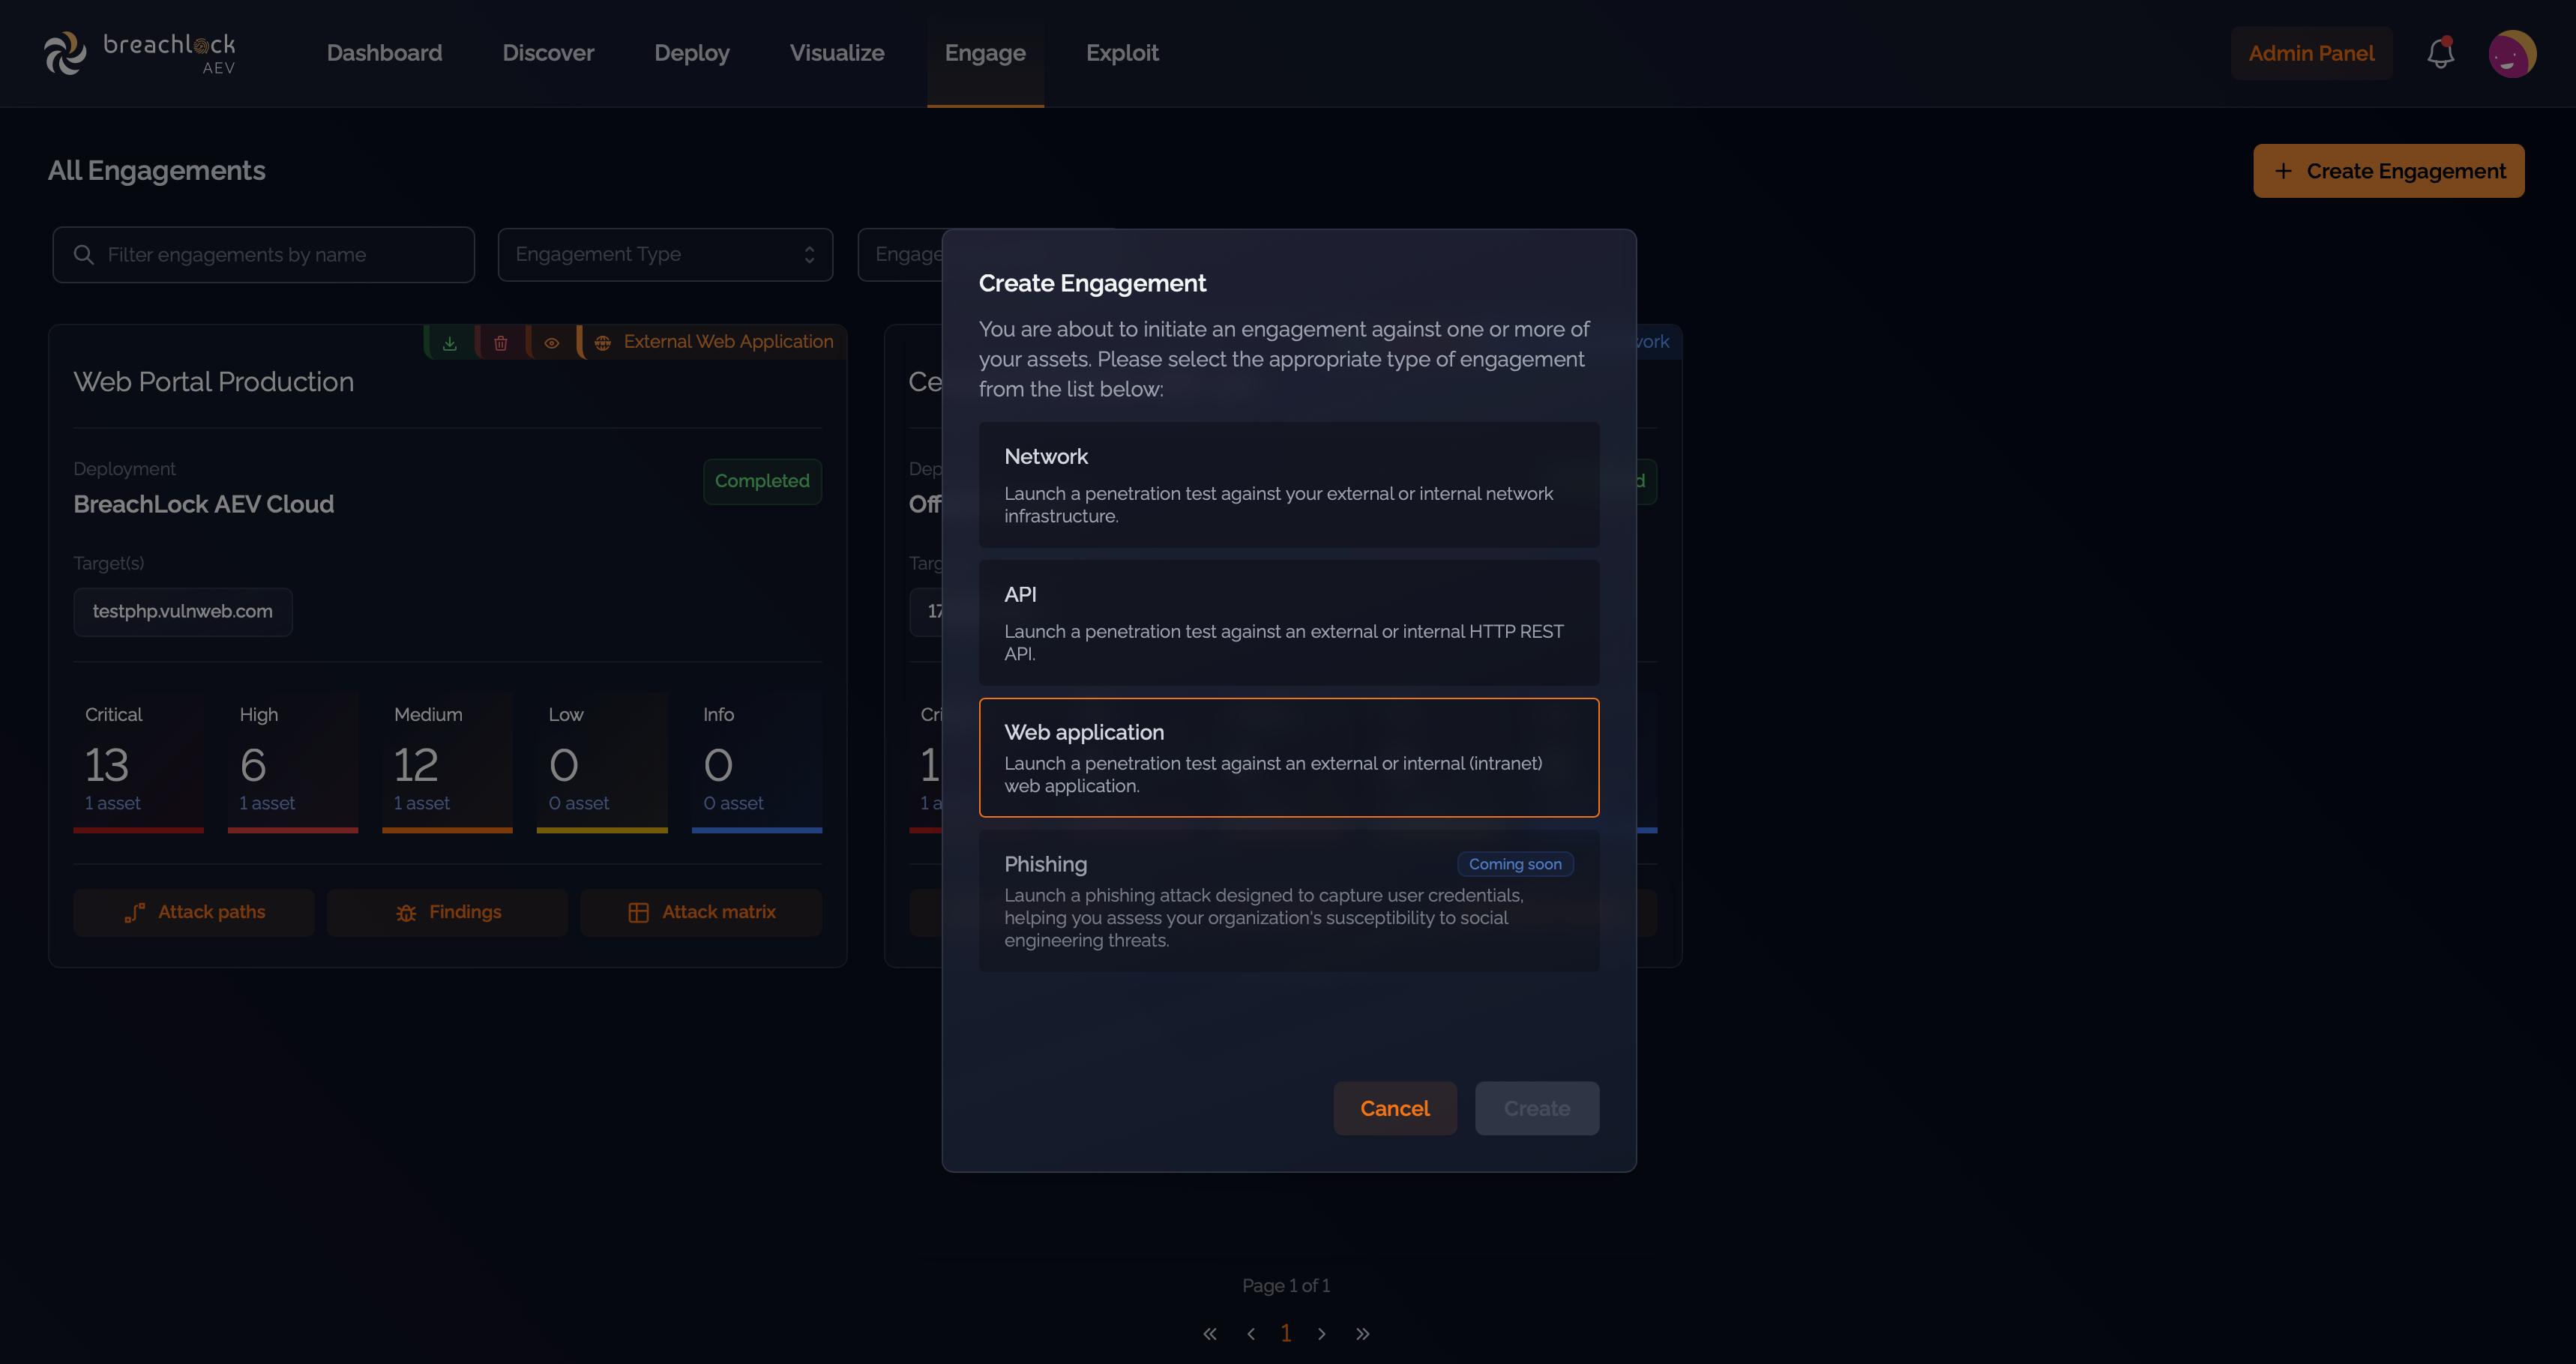
Task: Click the High 6 severity tile
Action: pos(293,761)
